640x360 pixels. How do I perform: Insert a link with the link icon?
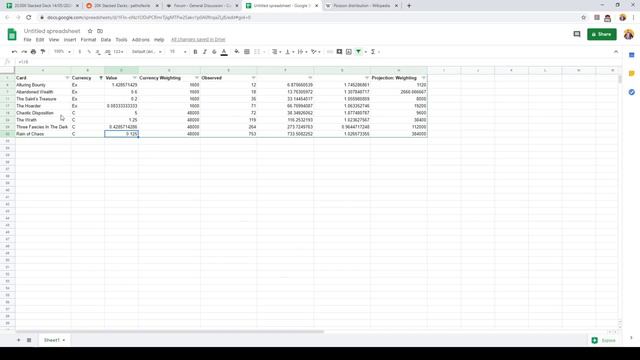pyautogui.click(x=330, y=52)
